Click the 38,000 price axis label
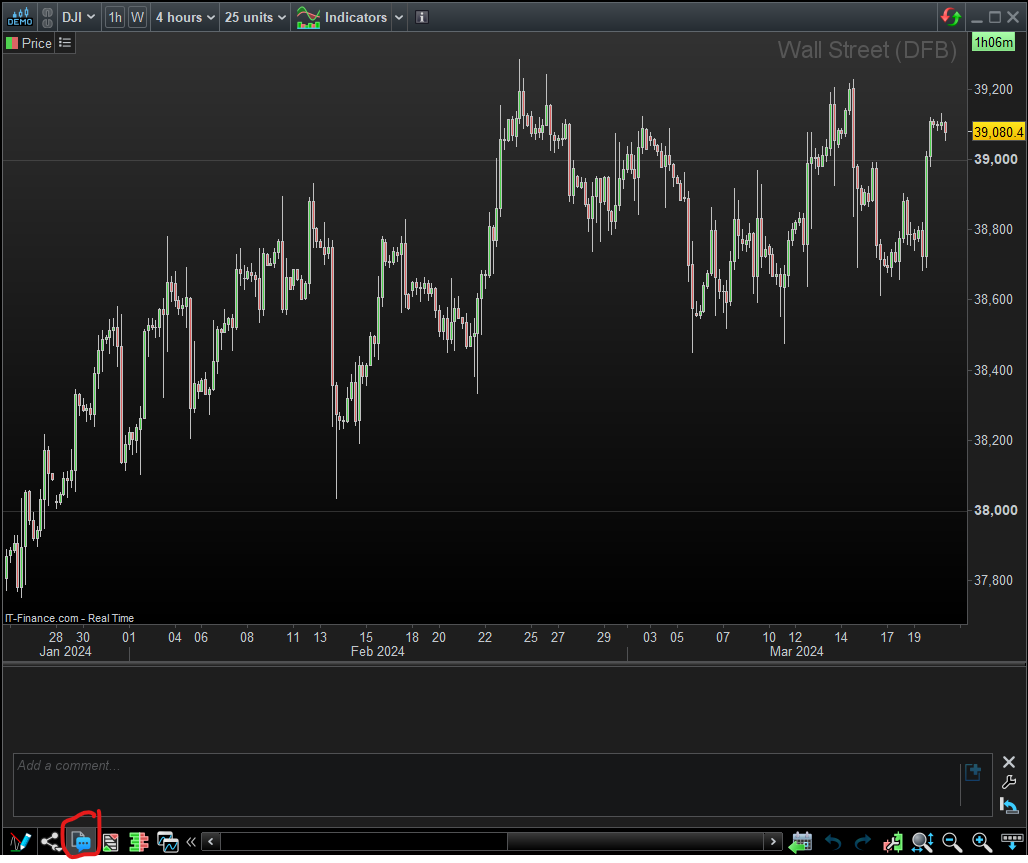 pos(995,510)
